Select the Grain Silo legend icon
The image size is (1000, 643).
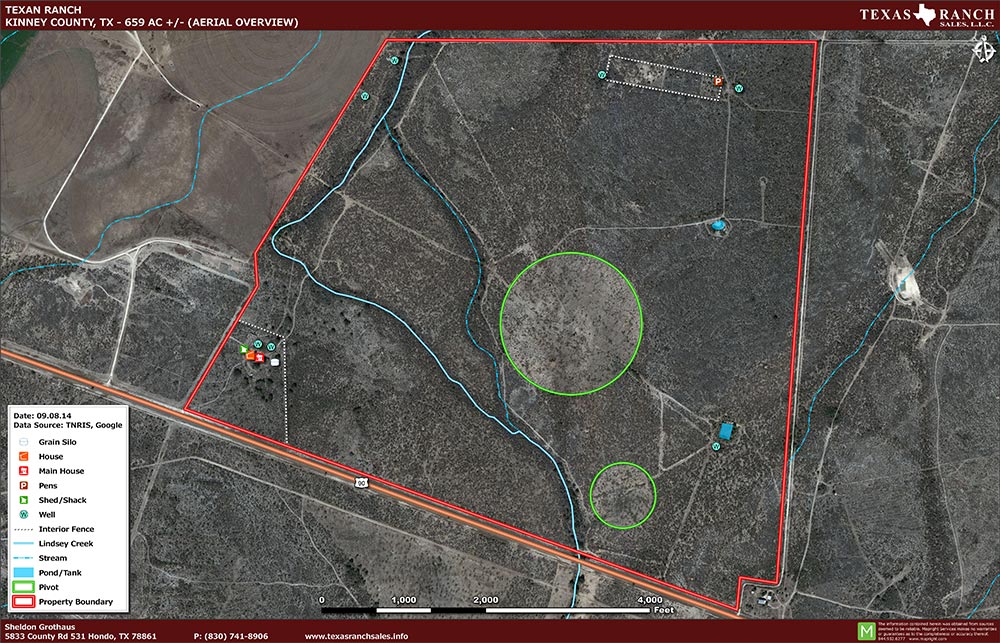click(22, 442)
